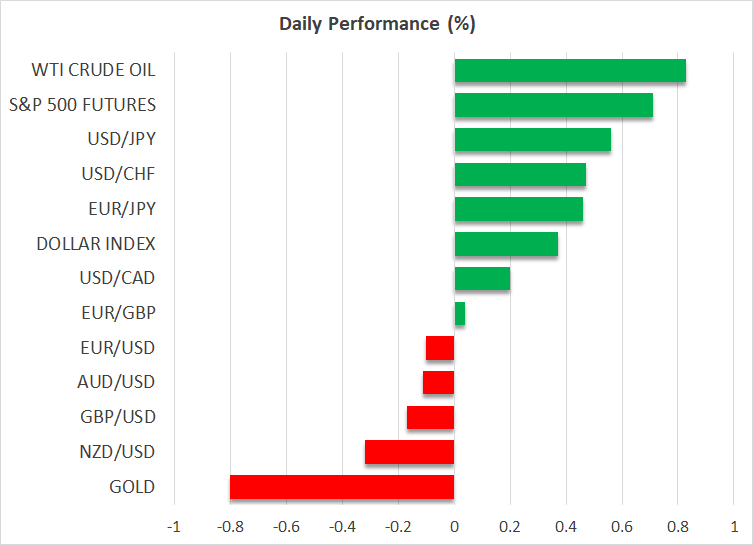This screenshot has height=545, width=753.
Task: Select the USD/CHF bar
Action: pos(520,175)
